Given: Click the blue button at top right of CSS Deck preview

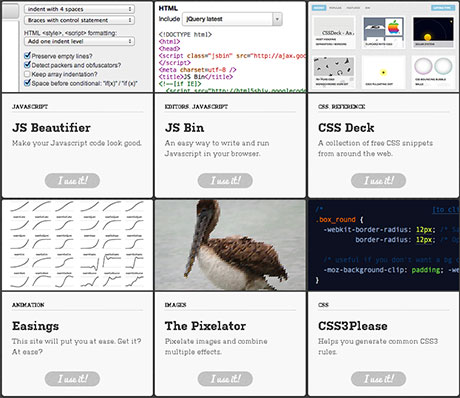Looking at the screenshot, I should pos(443,8).
